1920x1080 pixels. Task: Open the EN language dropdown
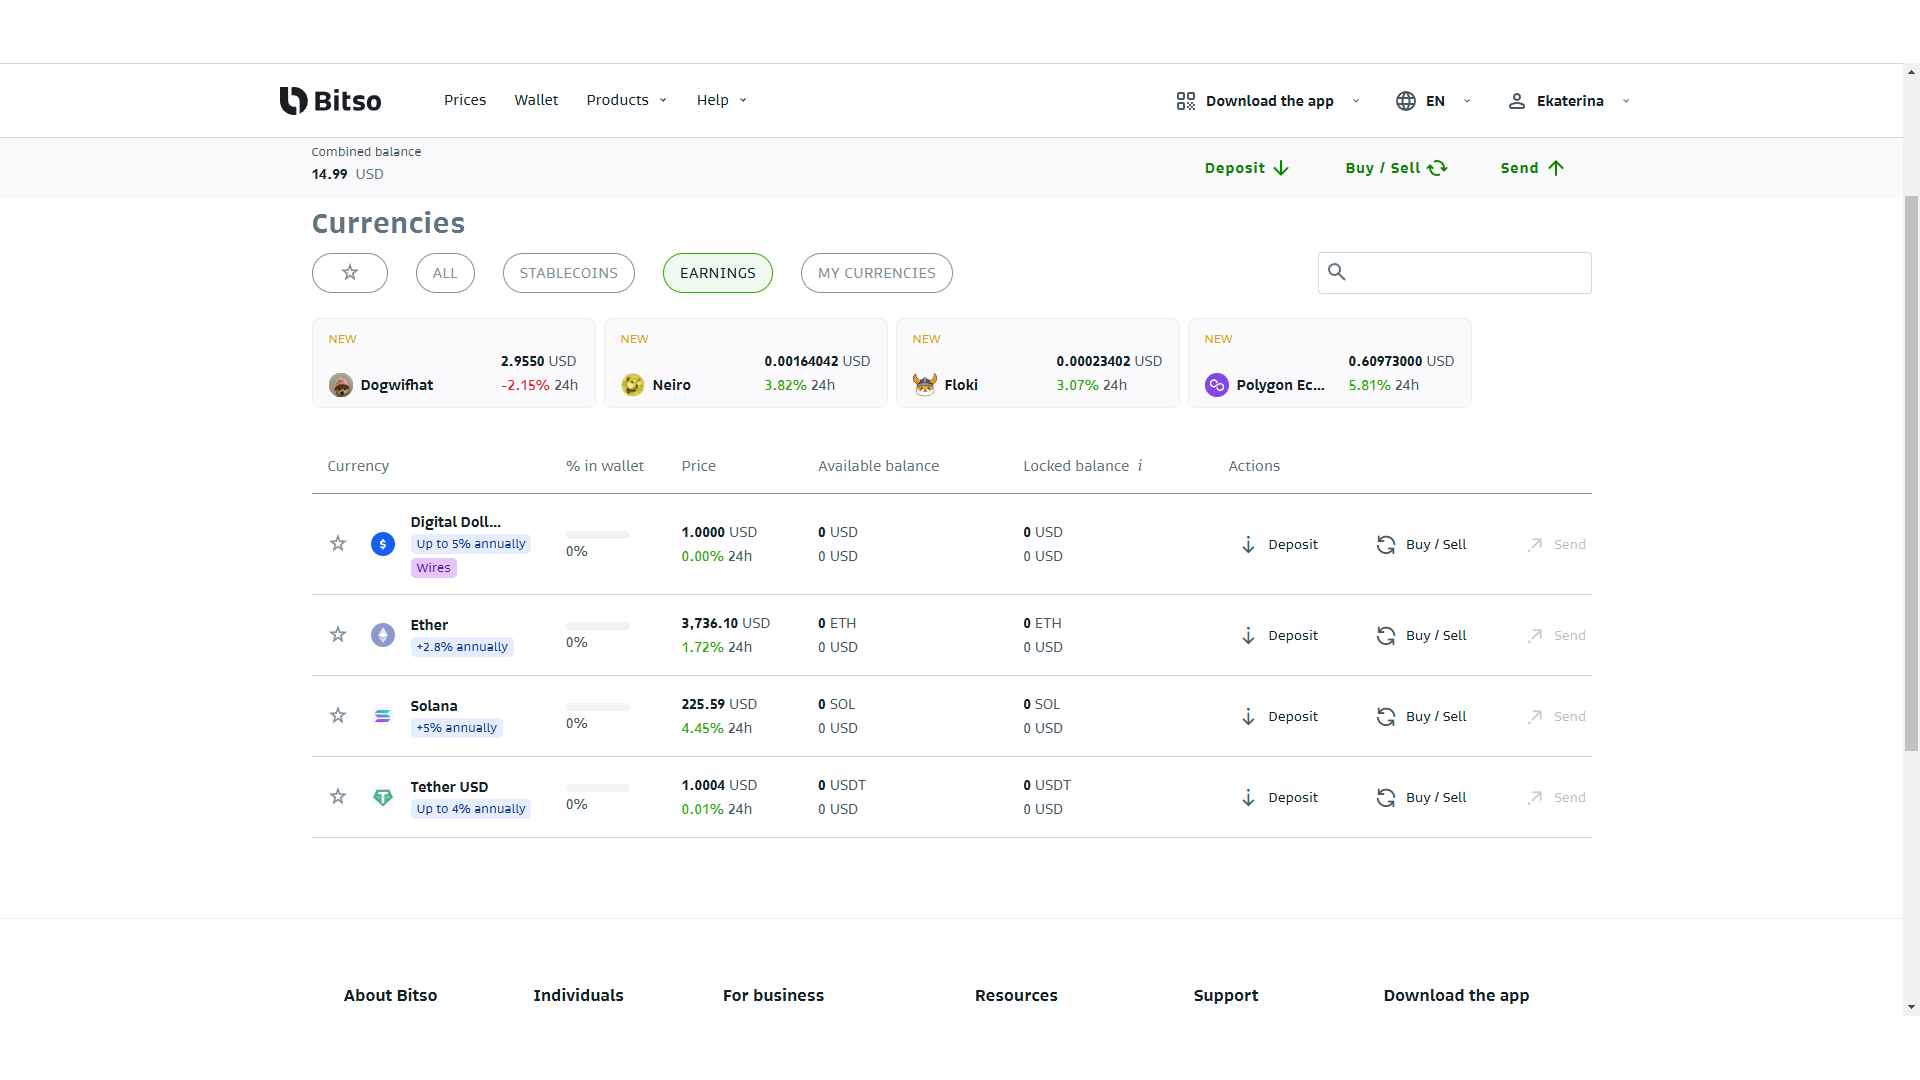pyautogui.click(x=1434, y=101)
